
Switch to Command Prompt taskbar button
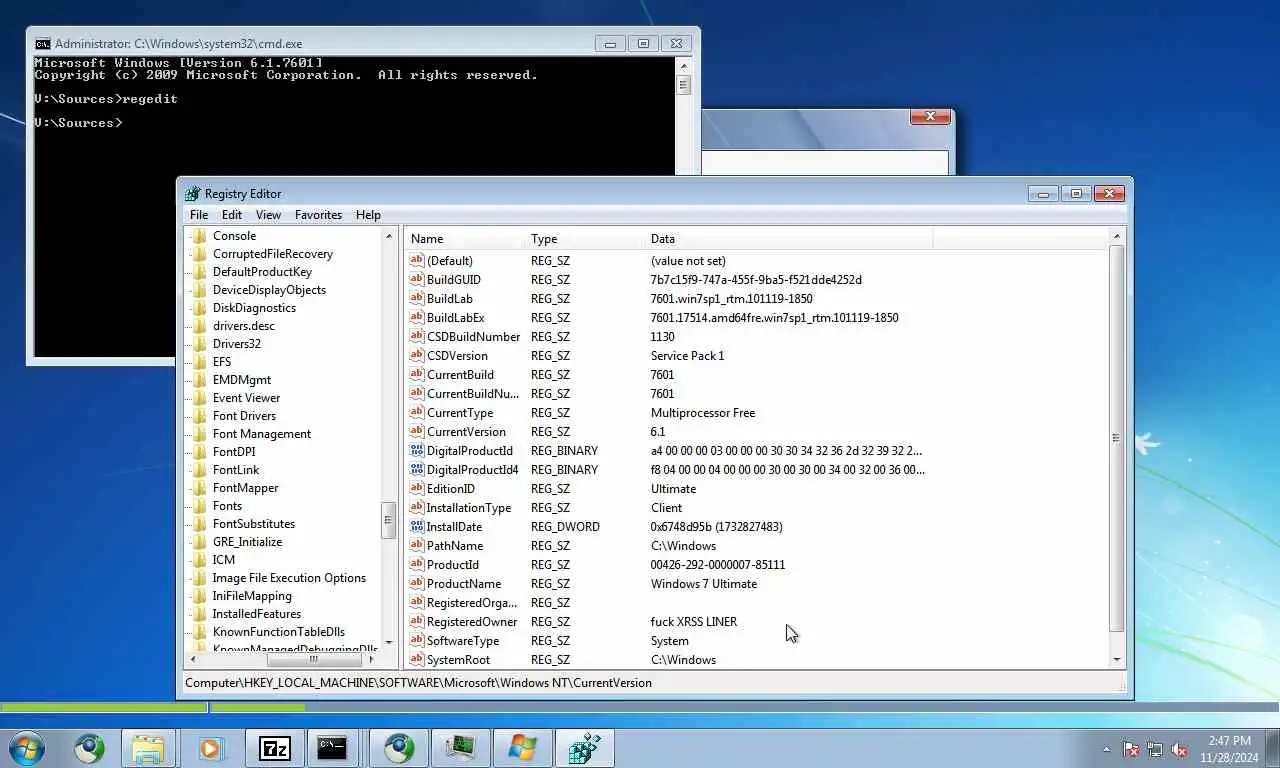point(332,748)
